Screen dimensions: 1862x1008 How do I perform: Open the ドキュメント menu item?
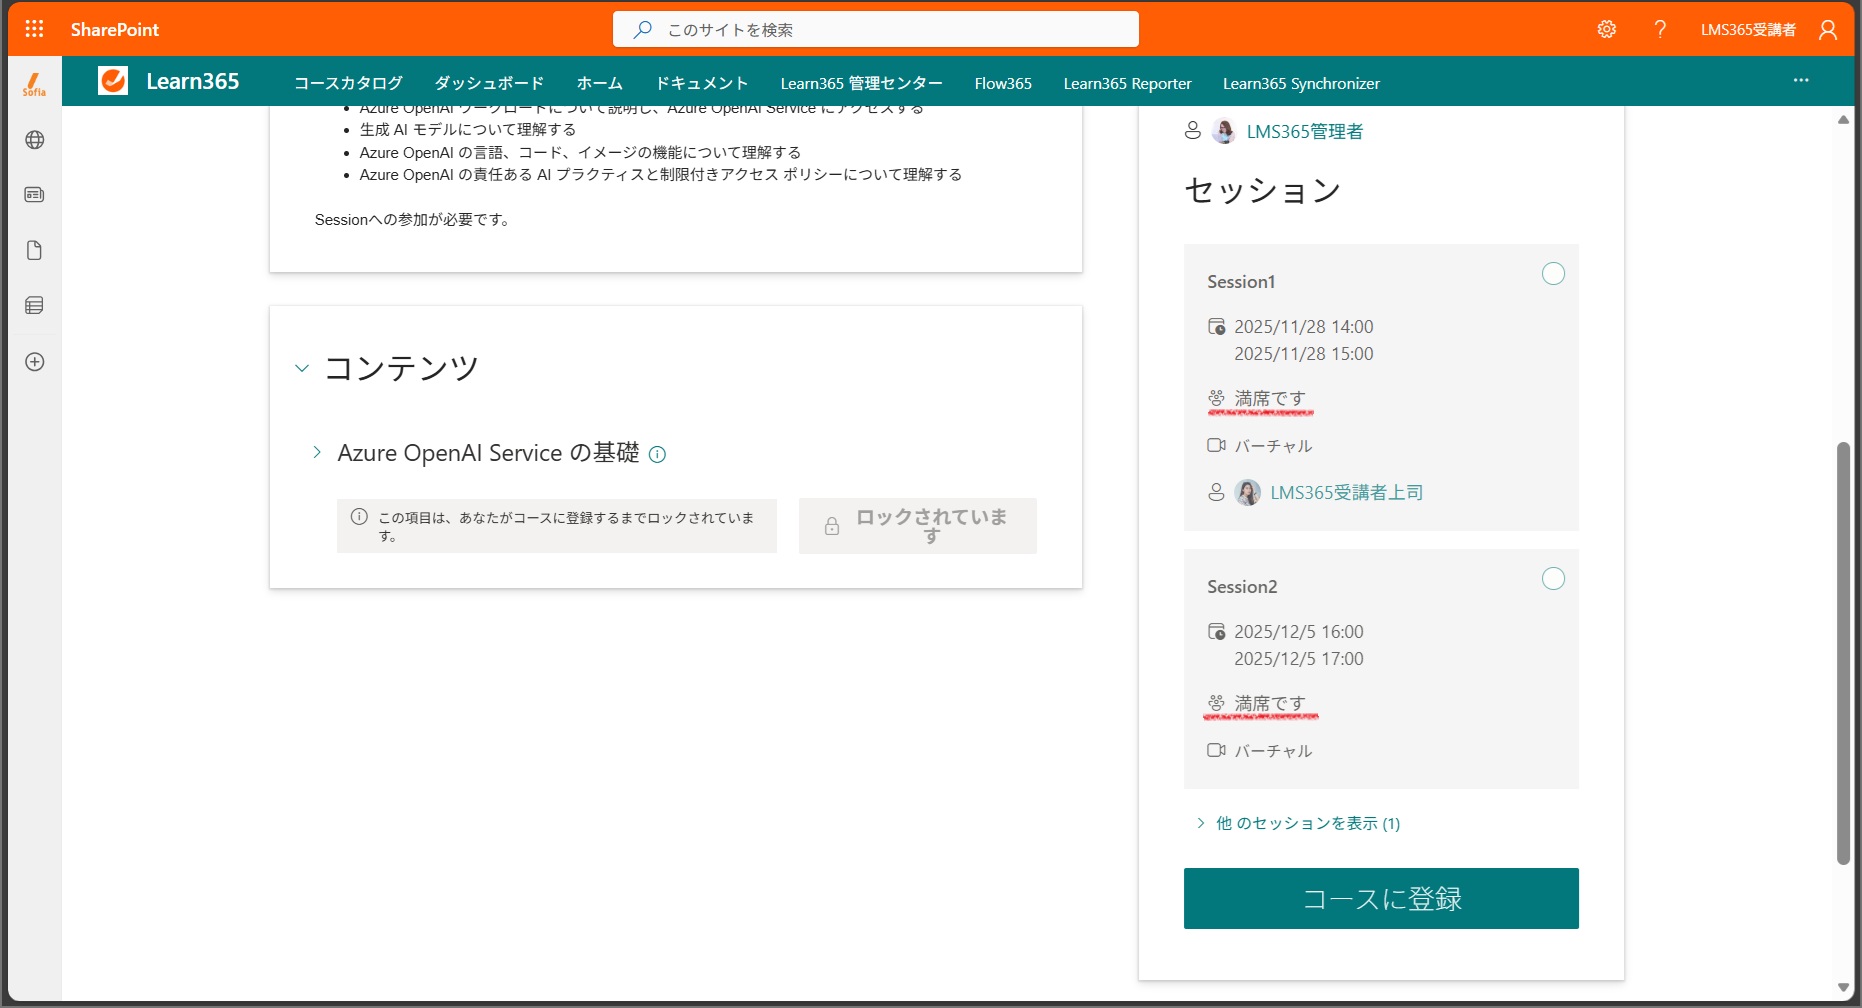[702, 83]
